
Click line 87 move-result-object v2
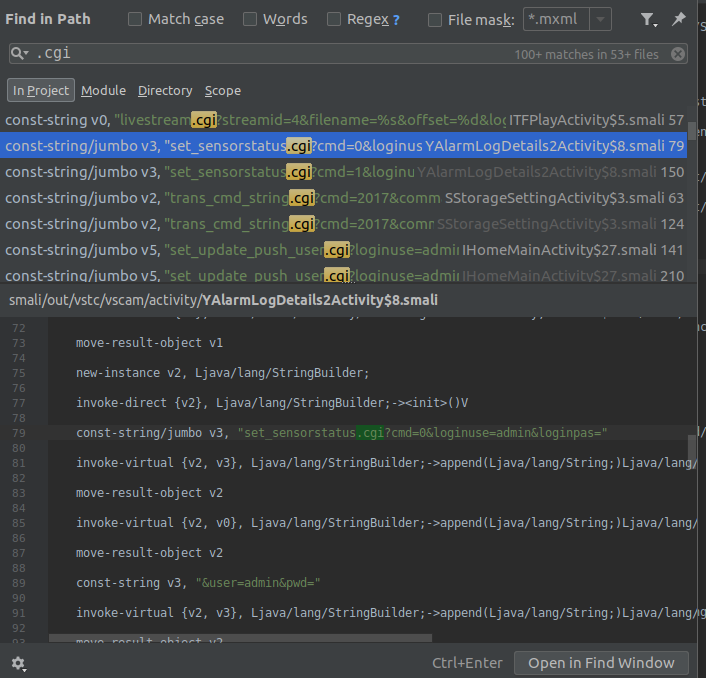(x=149, y=553)
